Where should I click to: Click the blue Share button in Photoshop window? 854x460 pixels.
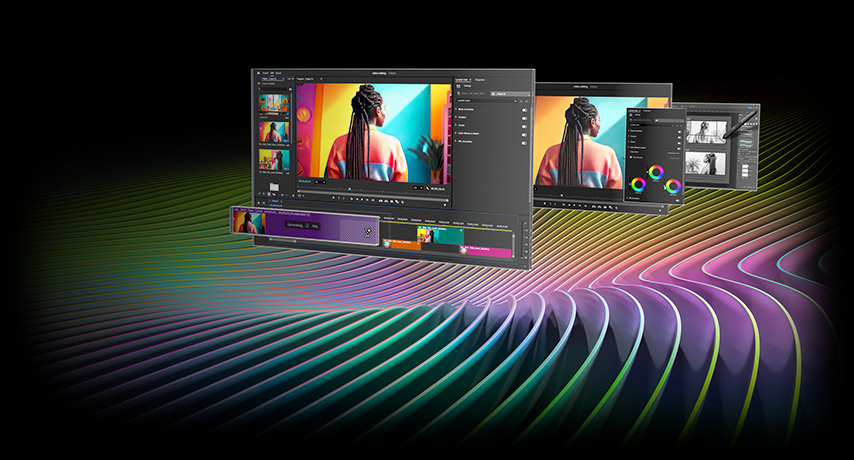point(750,107)
